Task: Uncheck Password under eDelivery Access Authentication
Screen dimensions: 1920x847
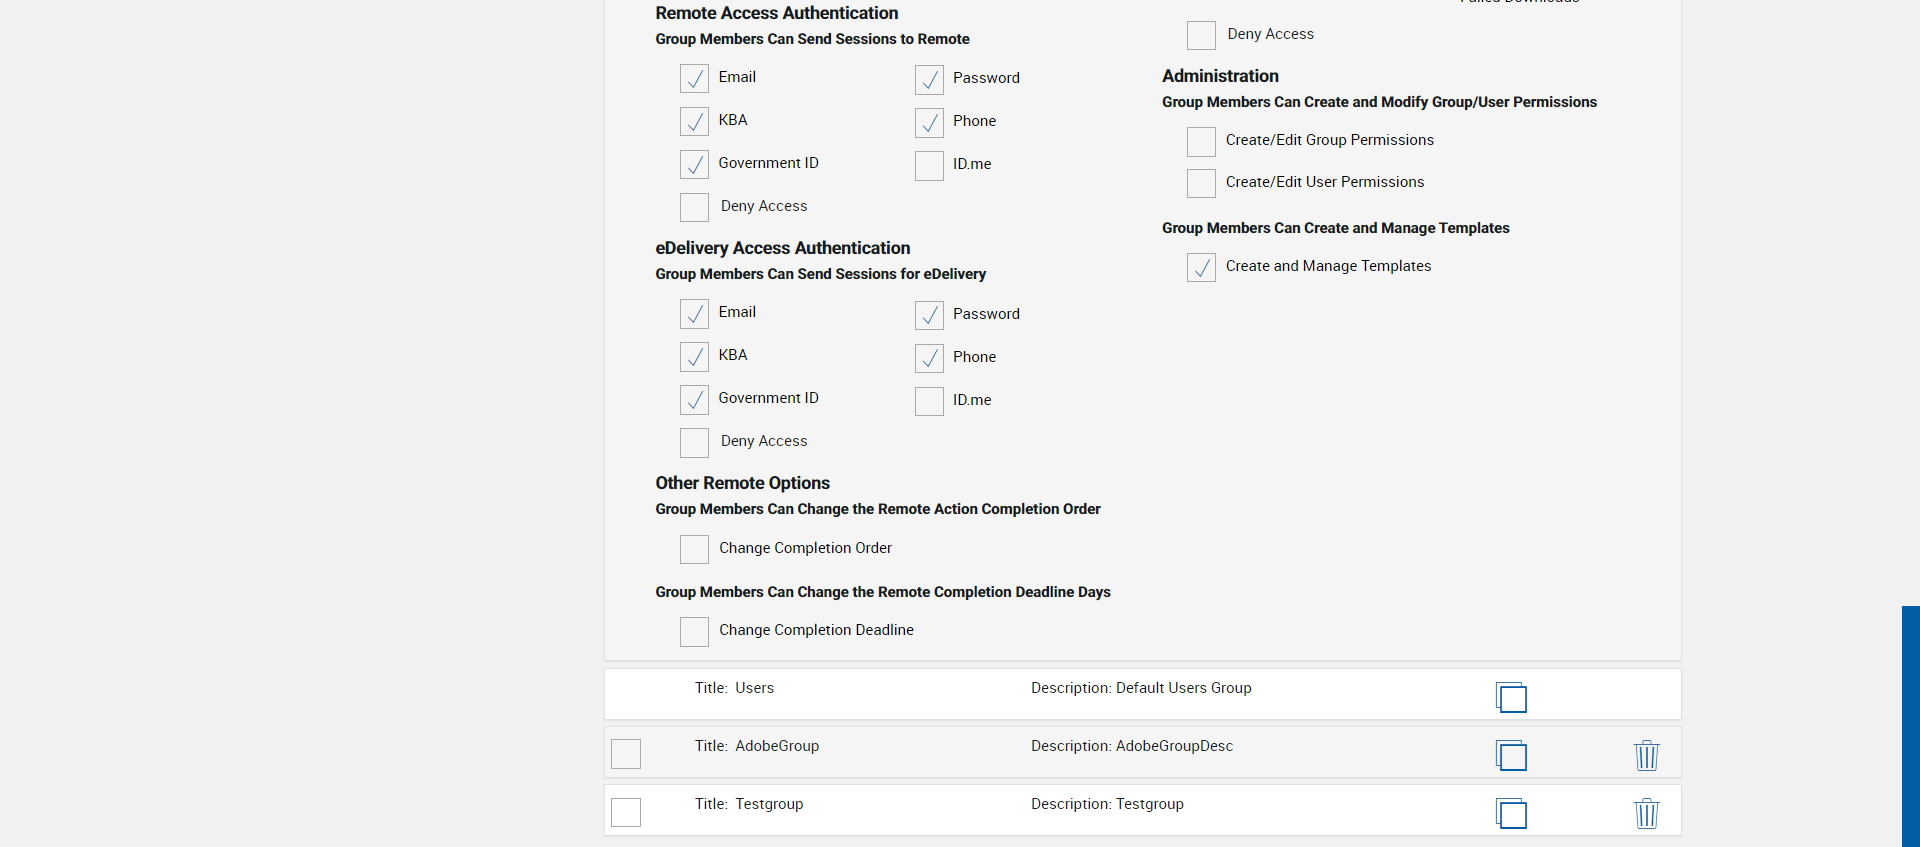Action: pyautogui.click(x=929, y=315)
